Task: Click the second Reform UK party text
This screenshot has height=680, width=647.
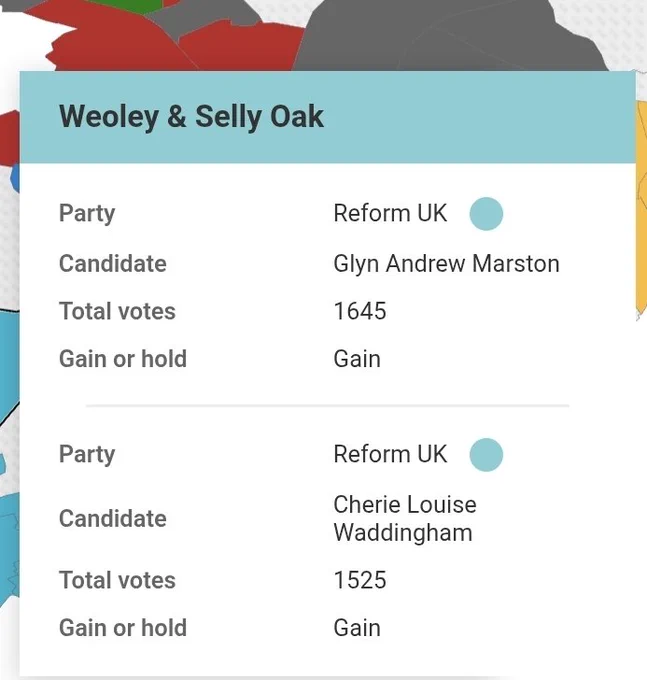Action: tap(390, 454)
